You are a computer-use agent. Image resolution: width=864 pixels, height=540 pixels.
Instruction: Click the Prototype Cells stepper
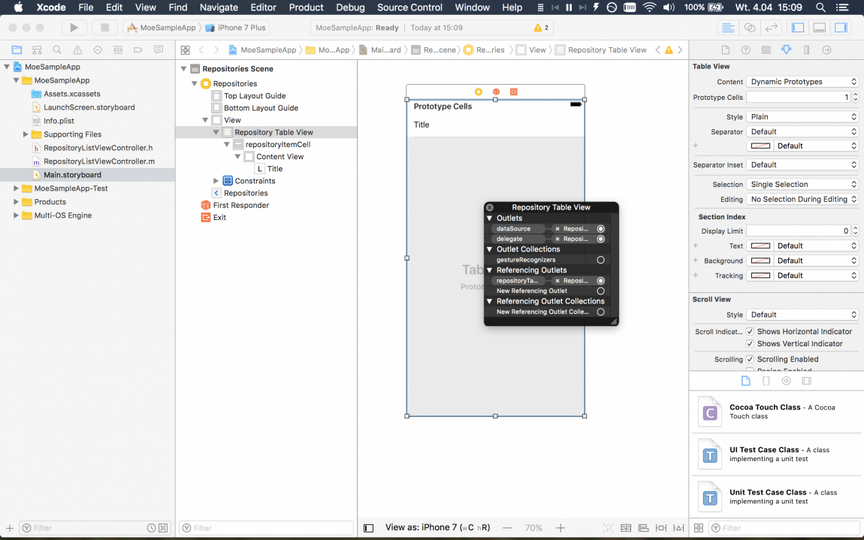[x=855, y=97]
